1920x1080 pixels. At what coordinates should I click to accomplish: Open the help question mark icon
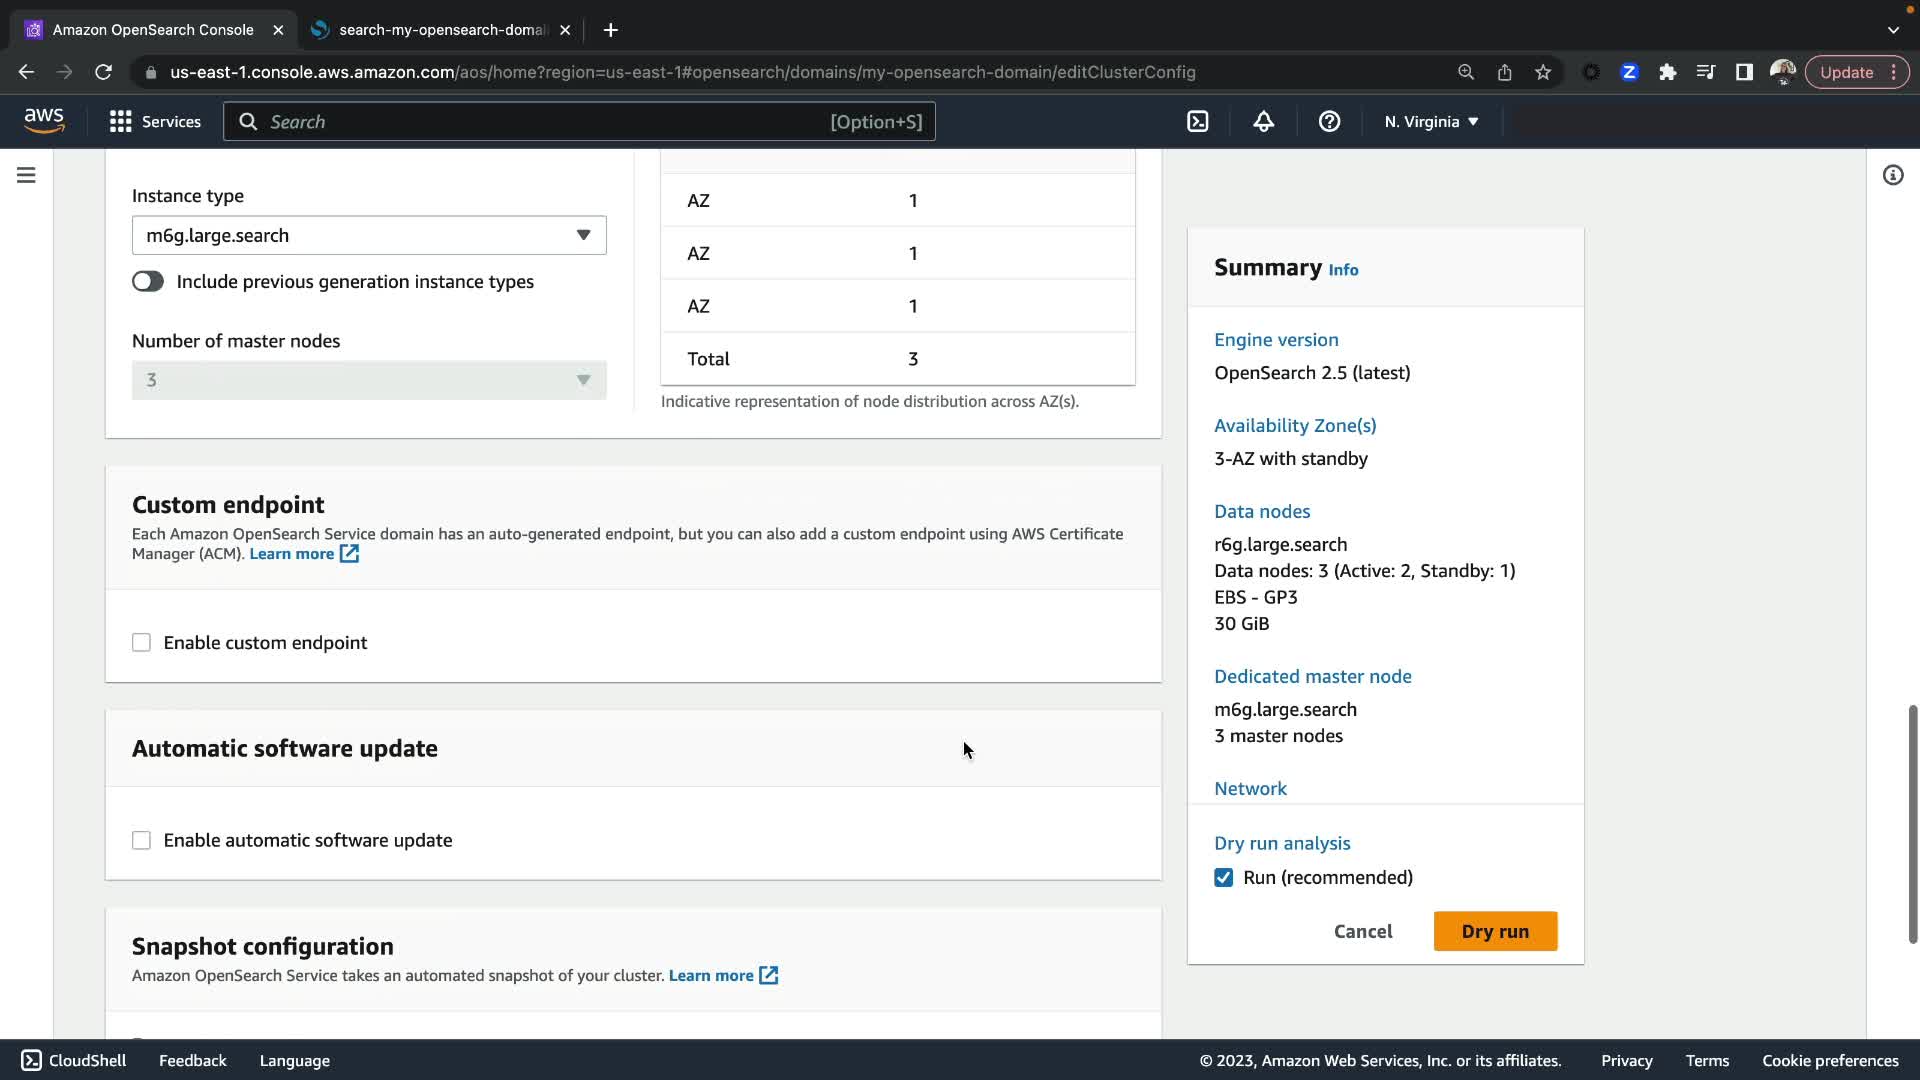point(1329,122)
